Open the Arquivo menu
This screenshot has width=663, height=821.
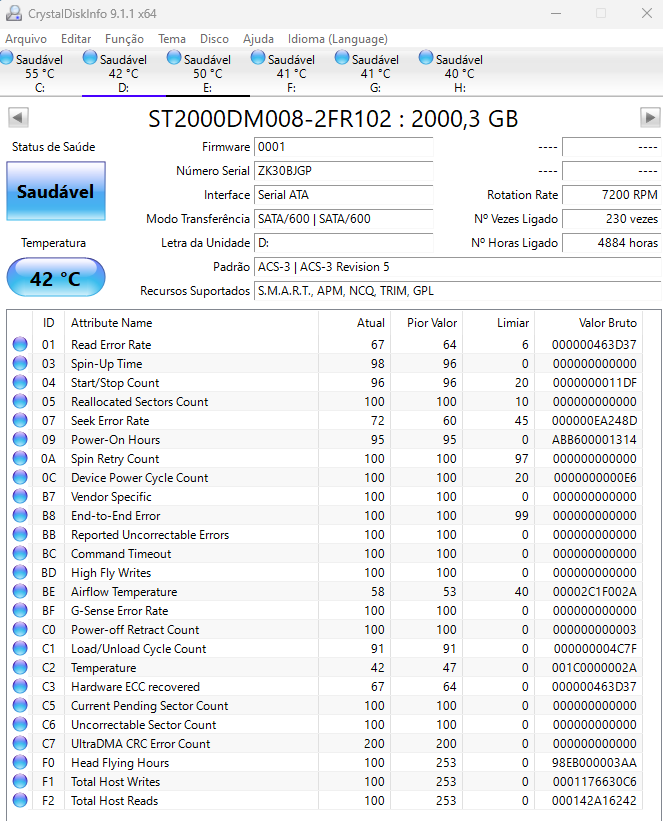pyautogui.click(x=26, y=39)
